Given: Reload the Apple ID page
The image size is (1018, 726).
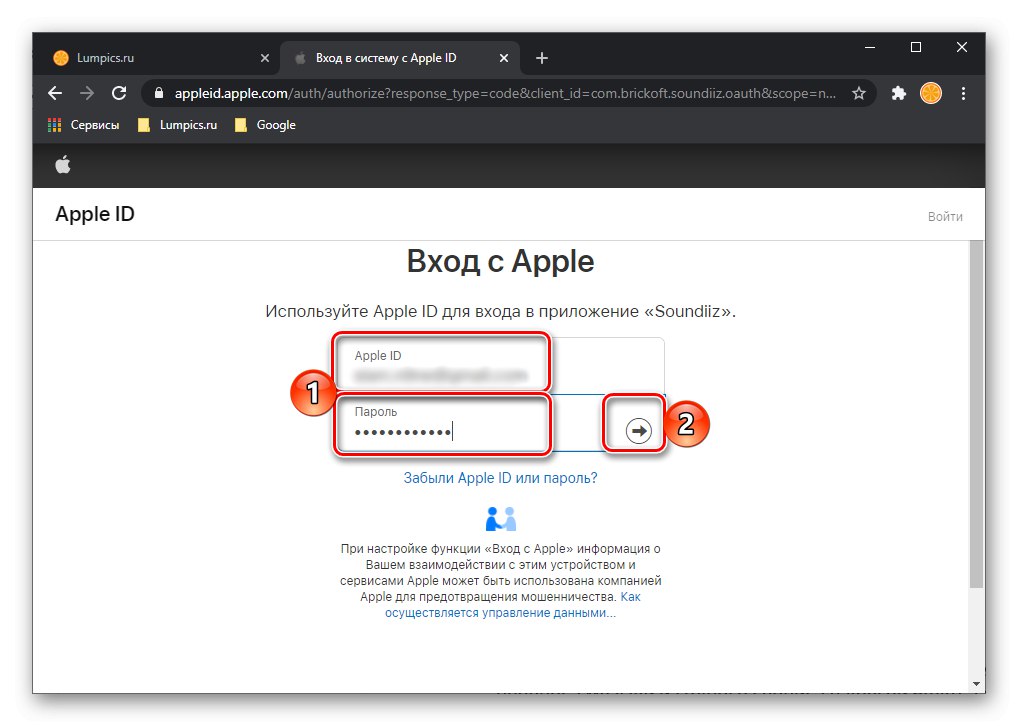Looking at the screenshot, I should (x=119, y=94).
